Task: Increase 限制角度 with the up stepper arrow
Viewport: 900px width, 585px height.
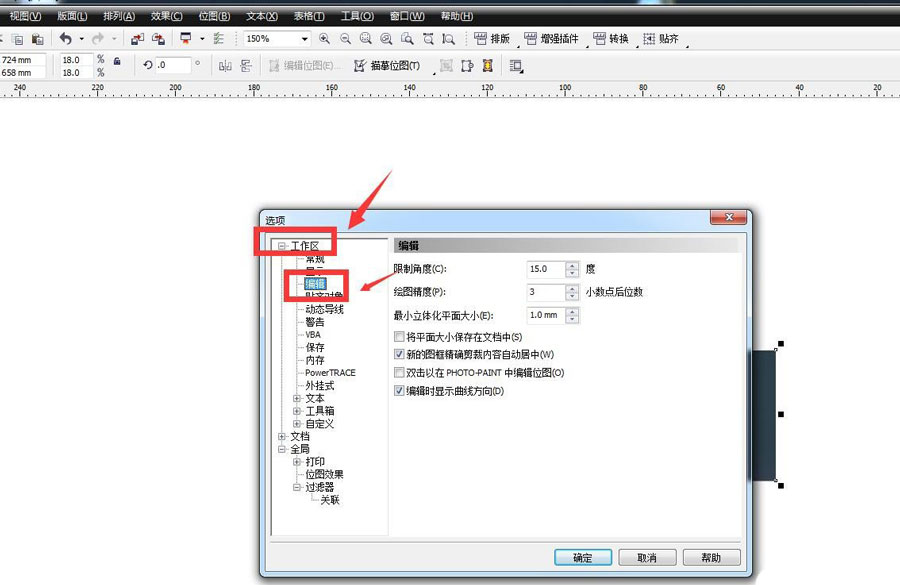Action: pyautogui.click(x=571, y=264)
